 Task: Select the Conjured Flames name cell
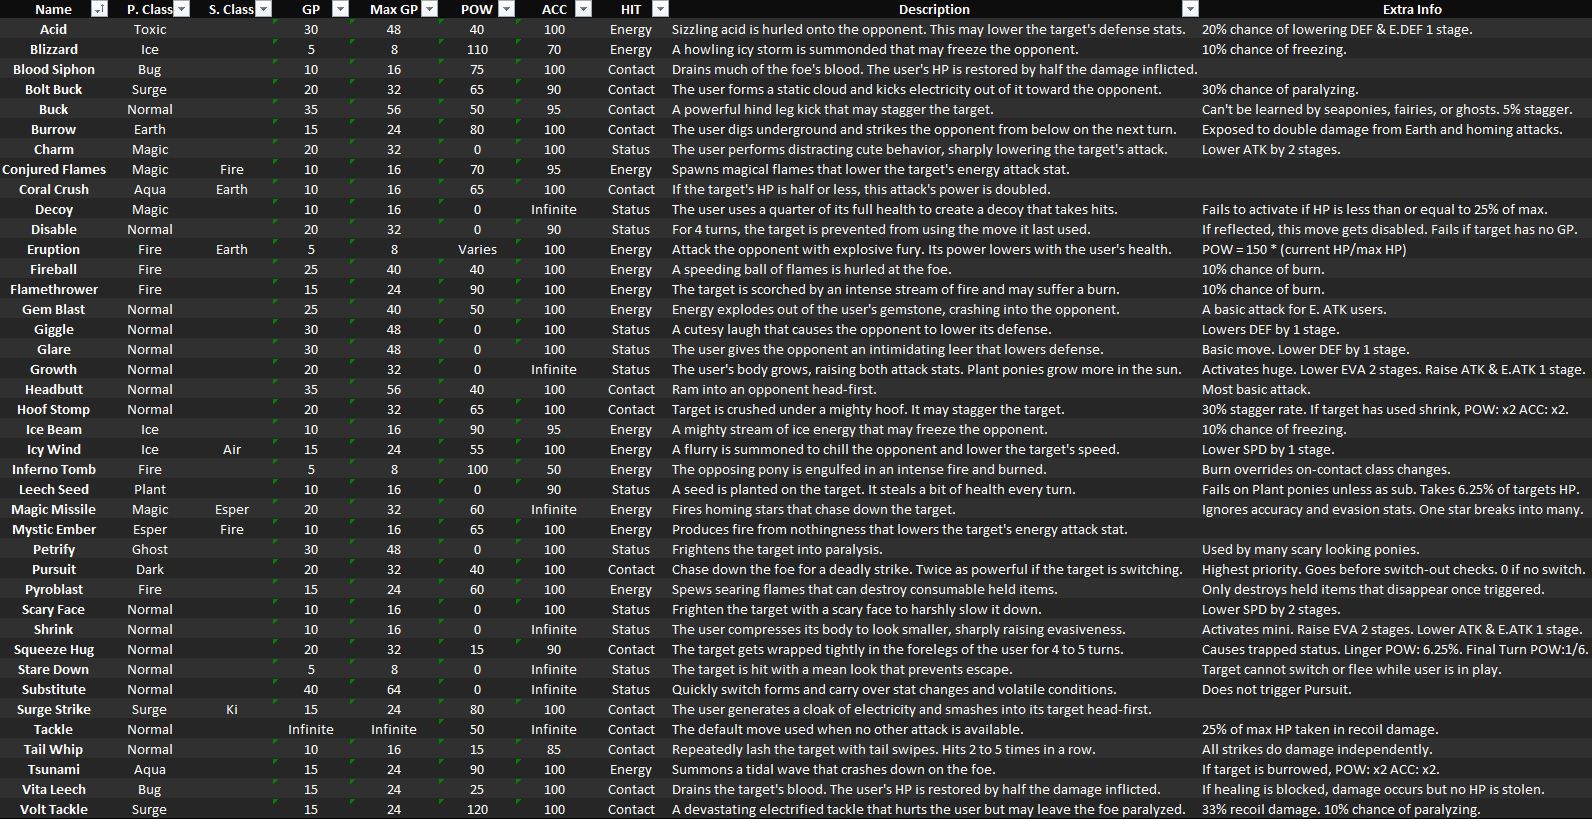click(x=54, y=169)
